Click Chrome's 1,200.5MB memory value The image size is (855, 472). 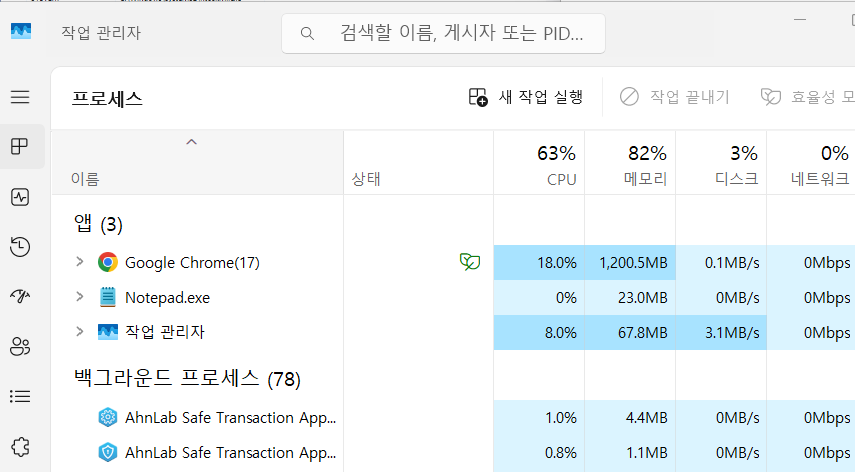[633, 263]
